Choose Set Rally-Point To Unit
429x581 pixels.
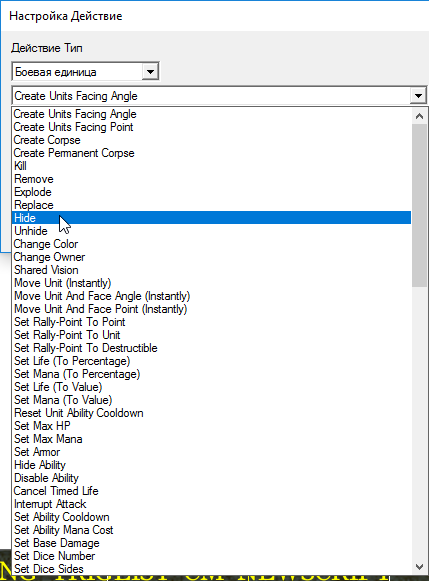click(212, 335)
